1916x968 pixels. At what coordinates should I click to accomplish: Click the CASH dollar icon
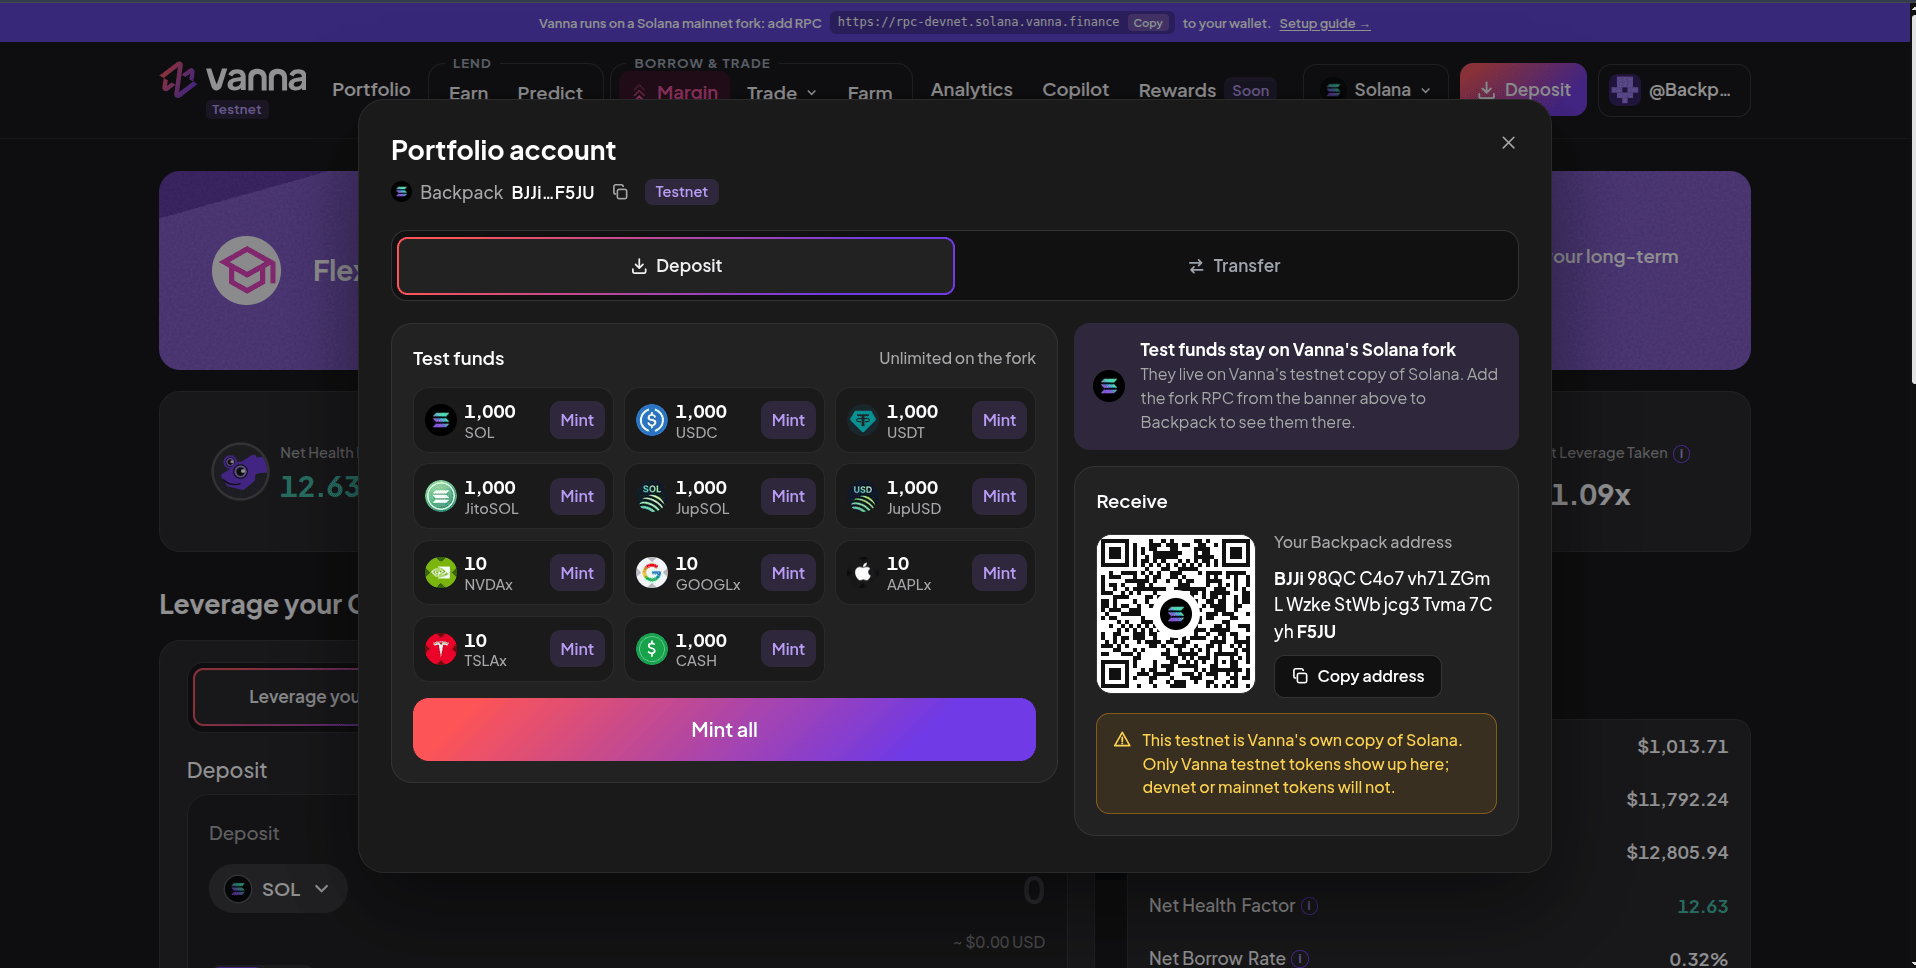click(652, 649)
